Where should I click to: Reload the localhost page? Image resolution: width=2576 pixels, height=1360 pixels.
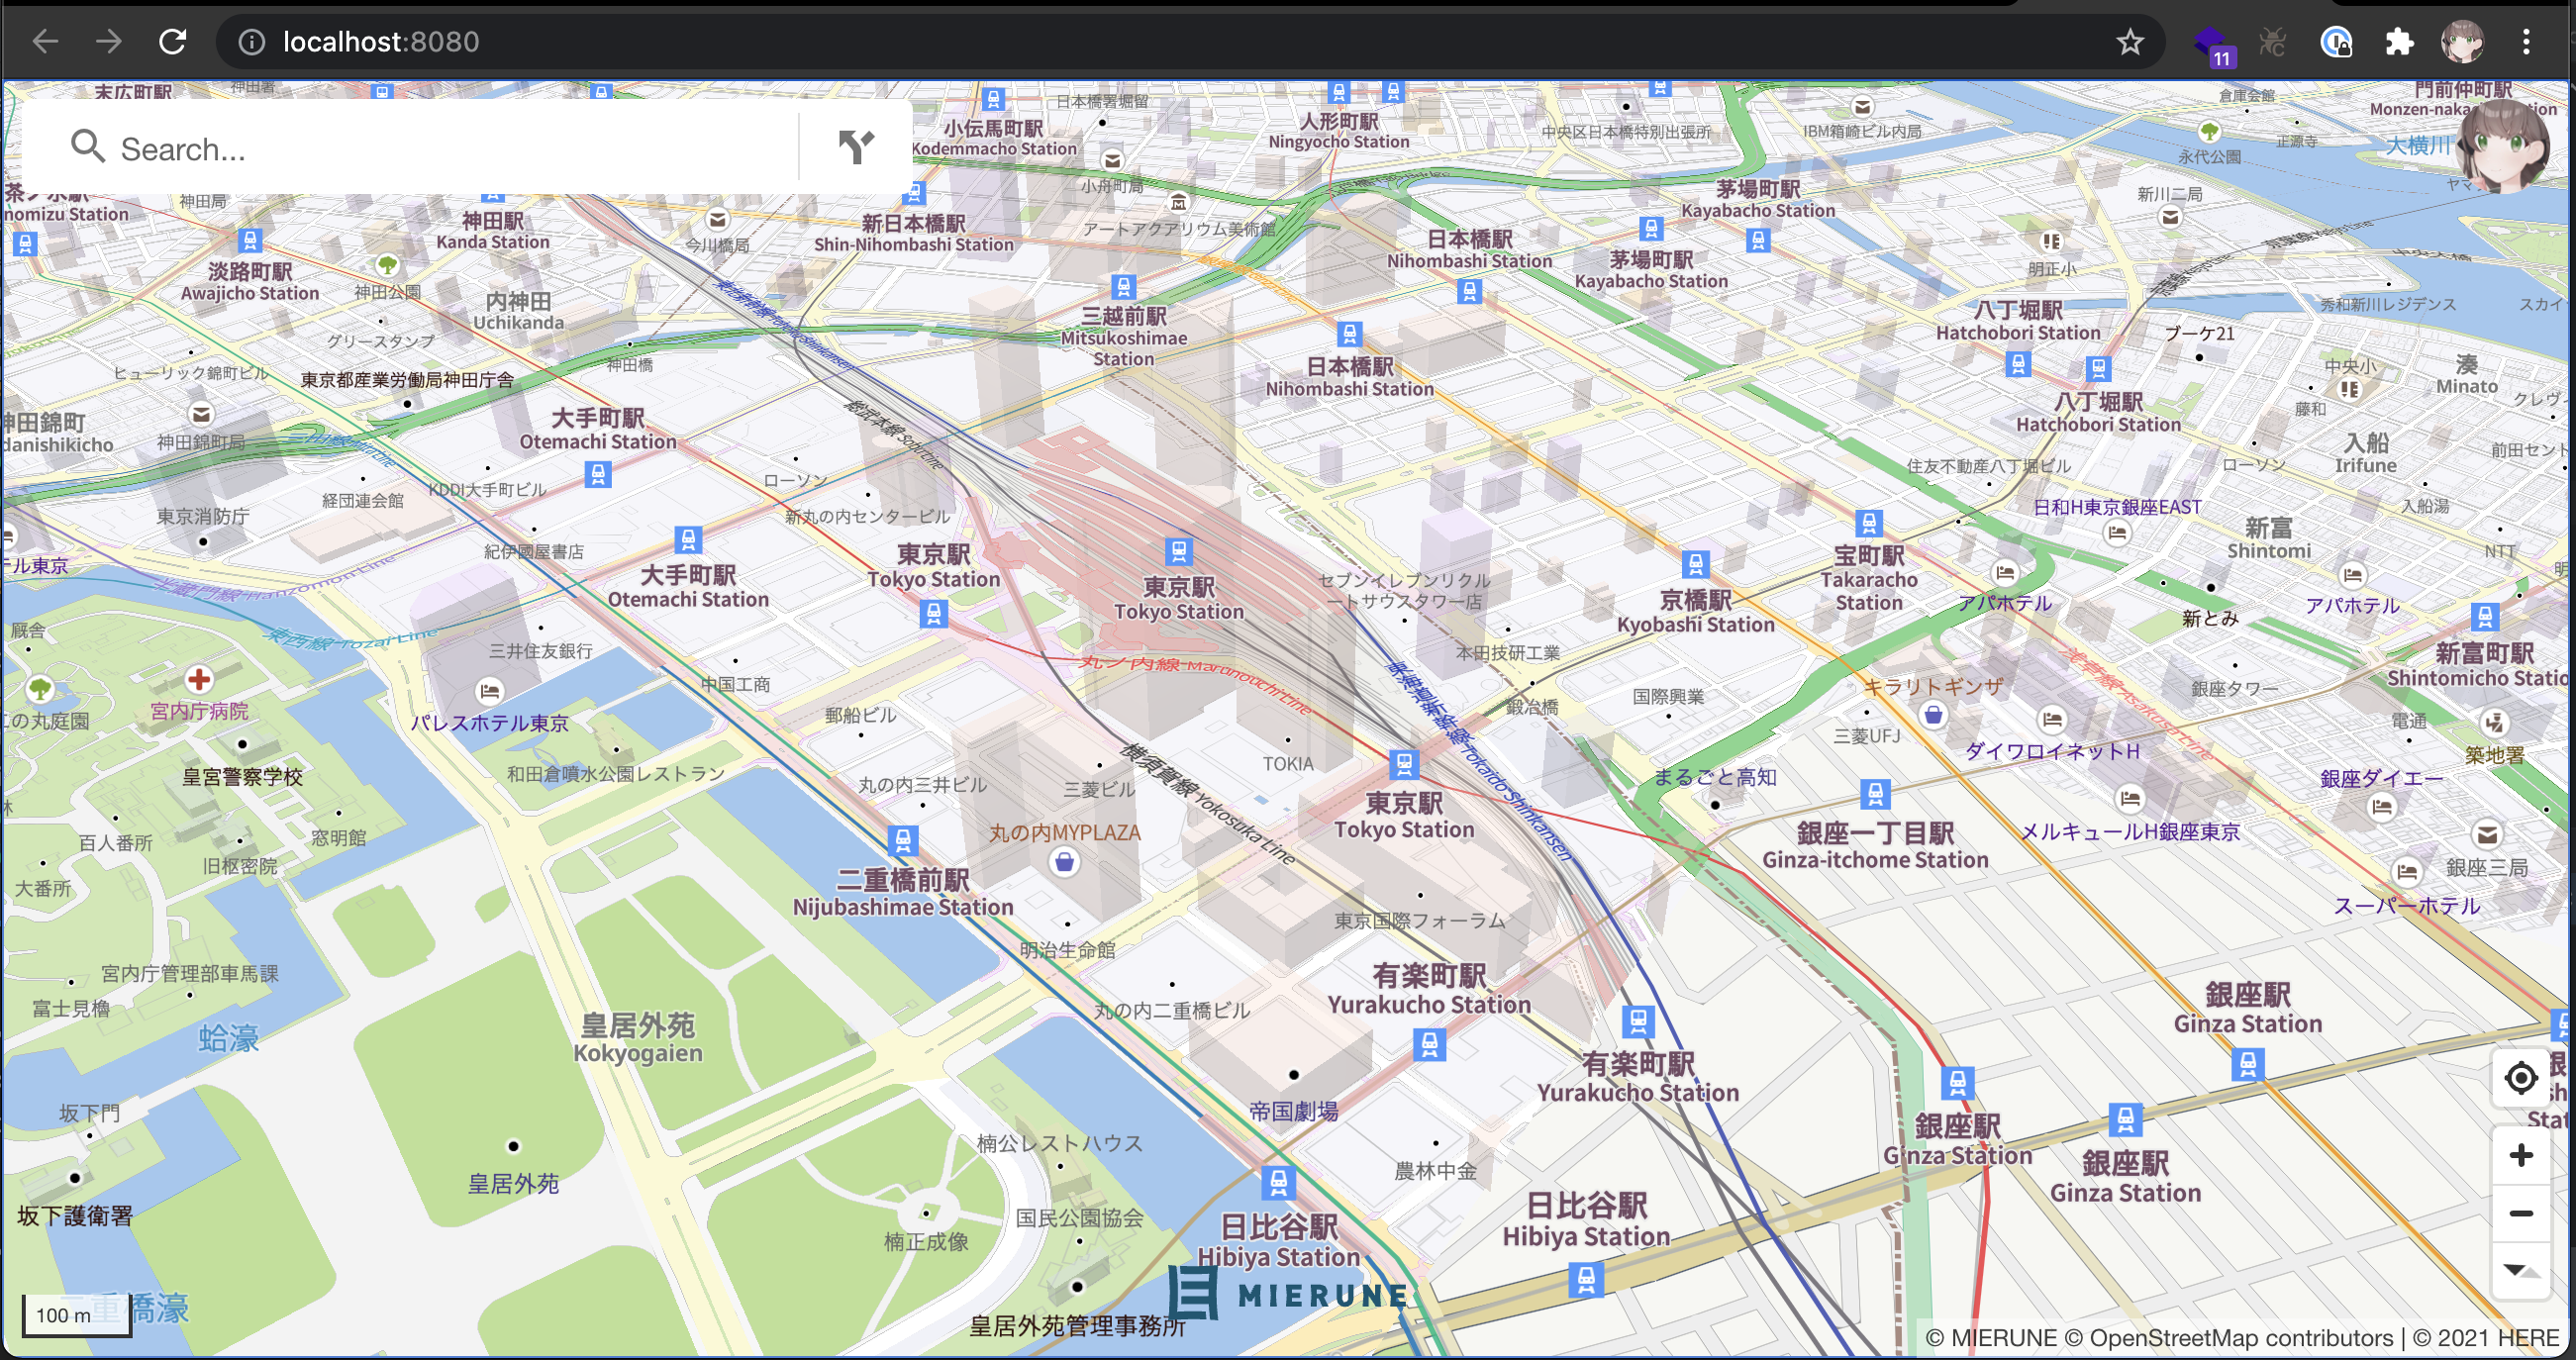click(x=173, y=42)
